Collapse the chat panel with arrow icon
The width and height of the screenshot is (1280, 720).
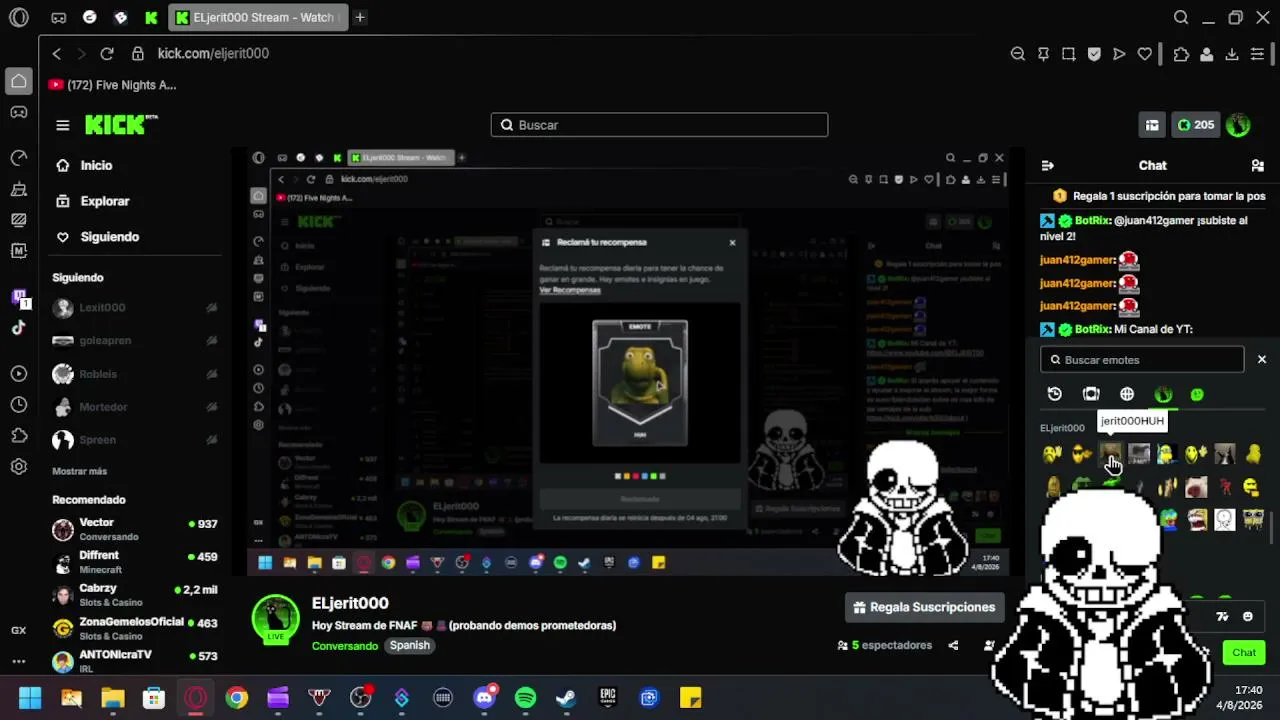tap(1047, 166)
